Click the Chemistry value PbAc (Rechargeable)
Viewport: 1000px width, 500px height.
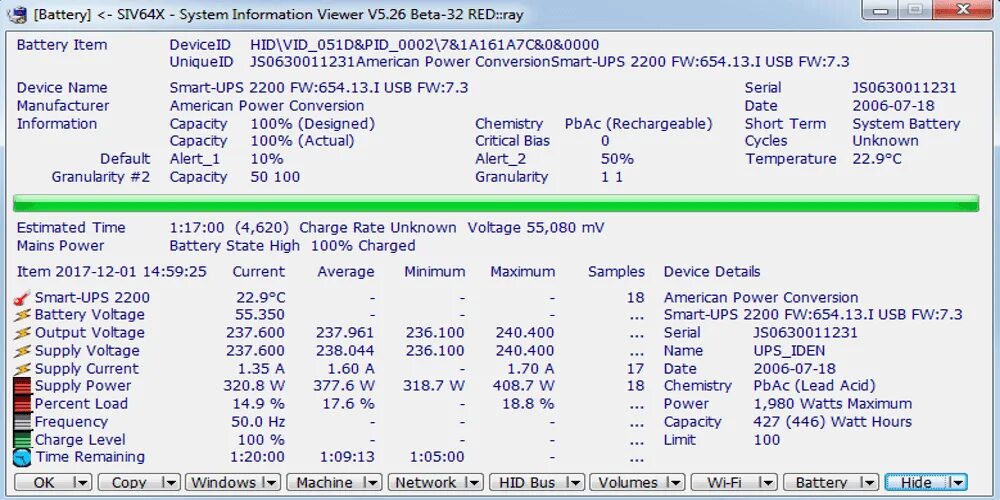pos(638,124)
